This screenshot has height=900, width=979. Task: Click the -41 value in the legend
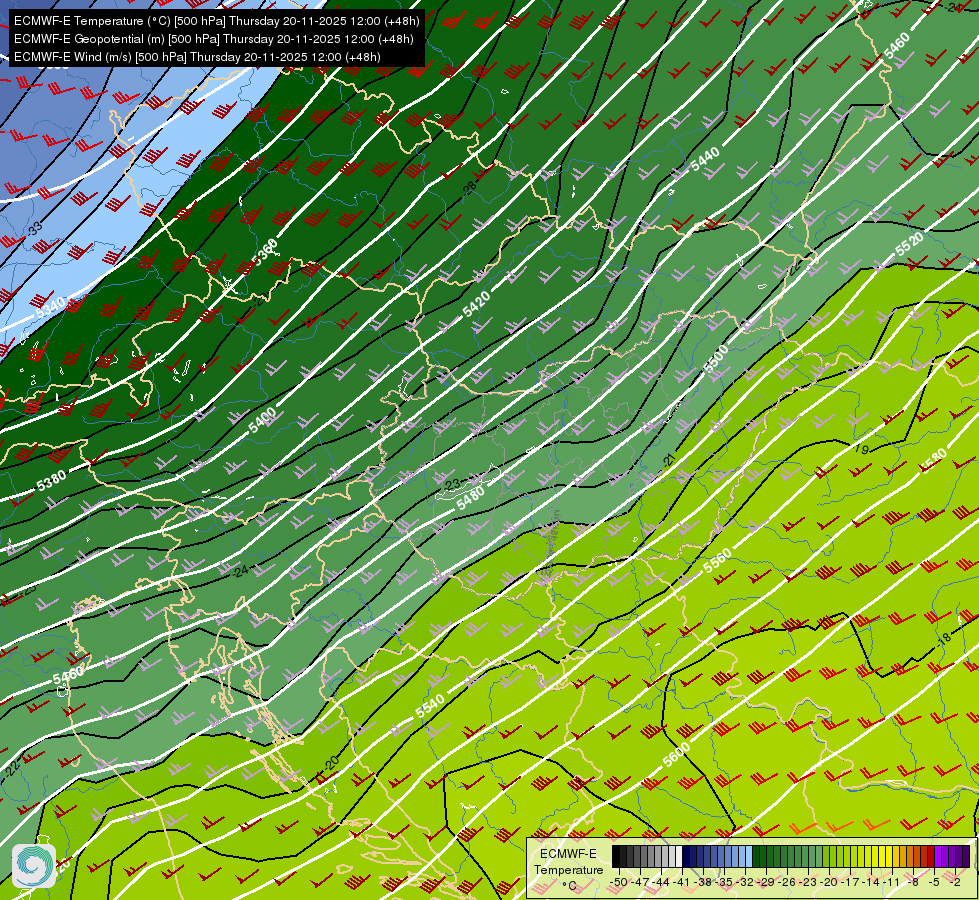tap(683, 881)
